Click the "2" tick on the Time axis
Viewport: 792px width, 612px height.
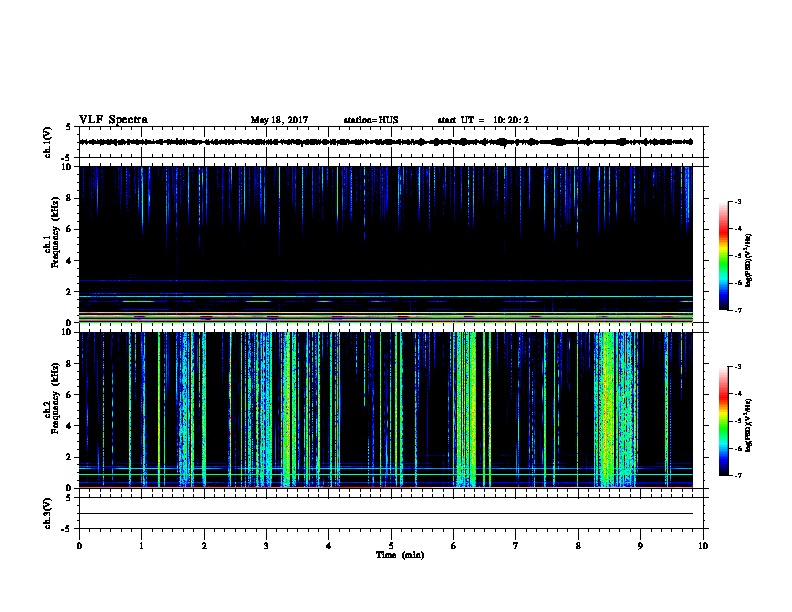204,546
